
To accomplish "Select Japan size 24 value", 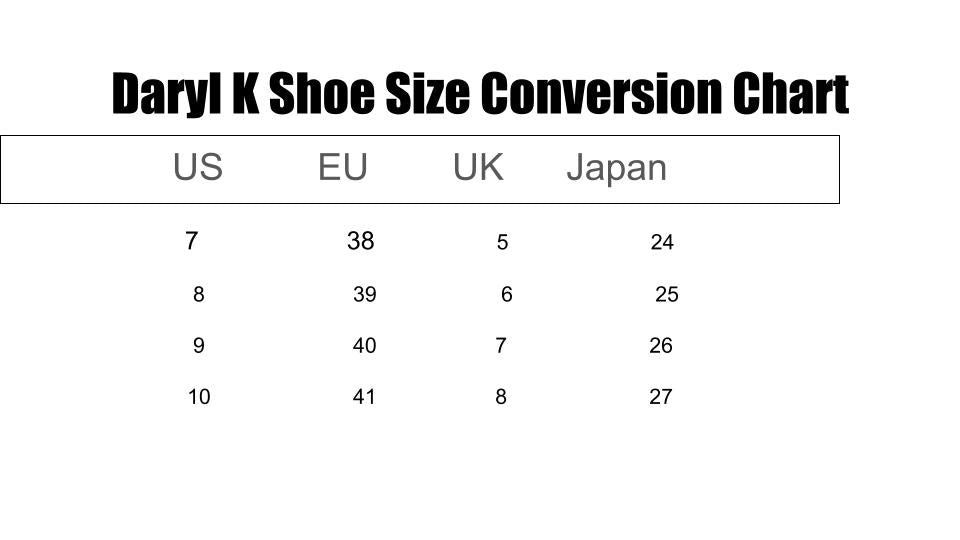I will point(662,242).
